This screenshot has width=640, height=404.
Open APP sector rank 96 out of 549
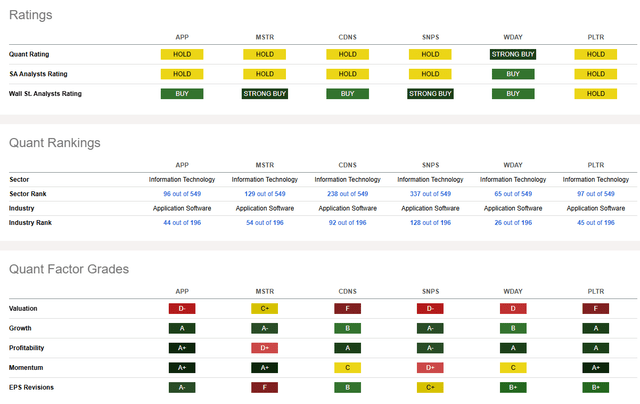click(182, 194)
